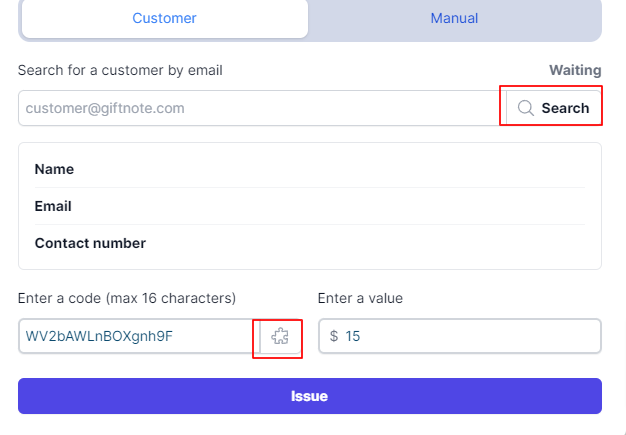Select the Contact number row
Screen dimensions: 626x435
[310, 243]
